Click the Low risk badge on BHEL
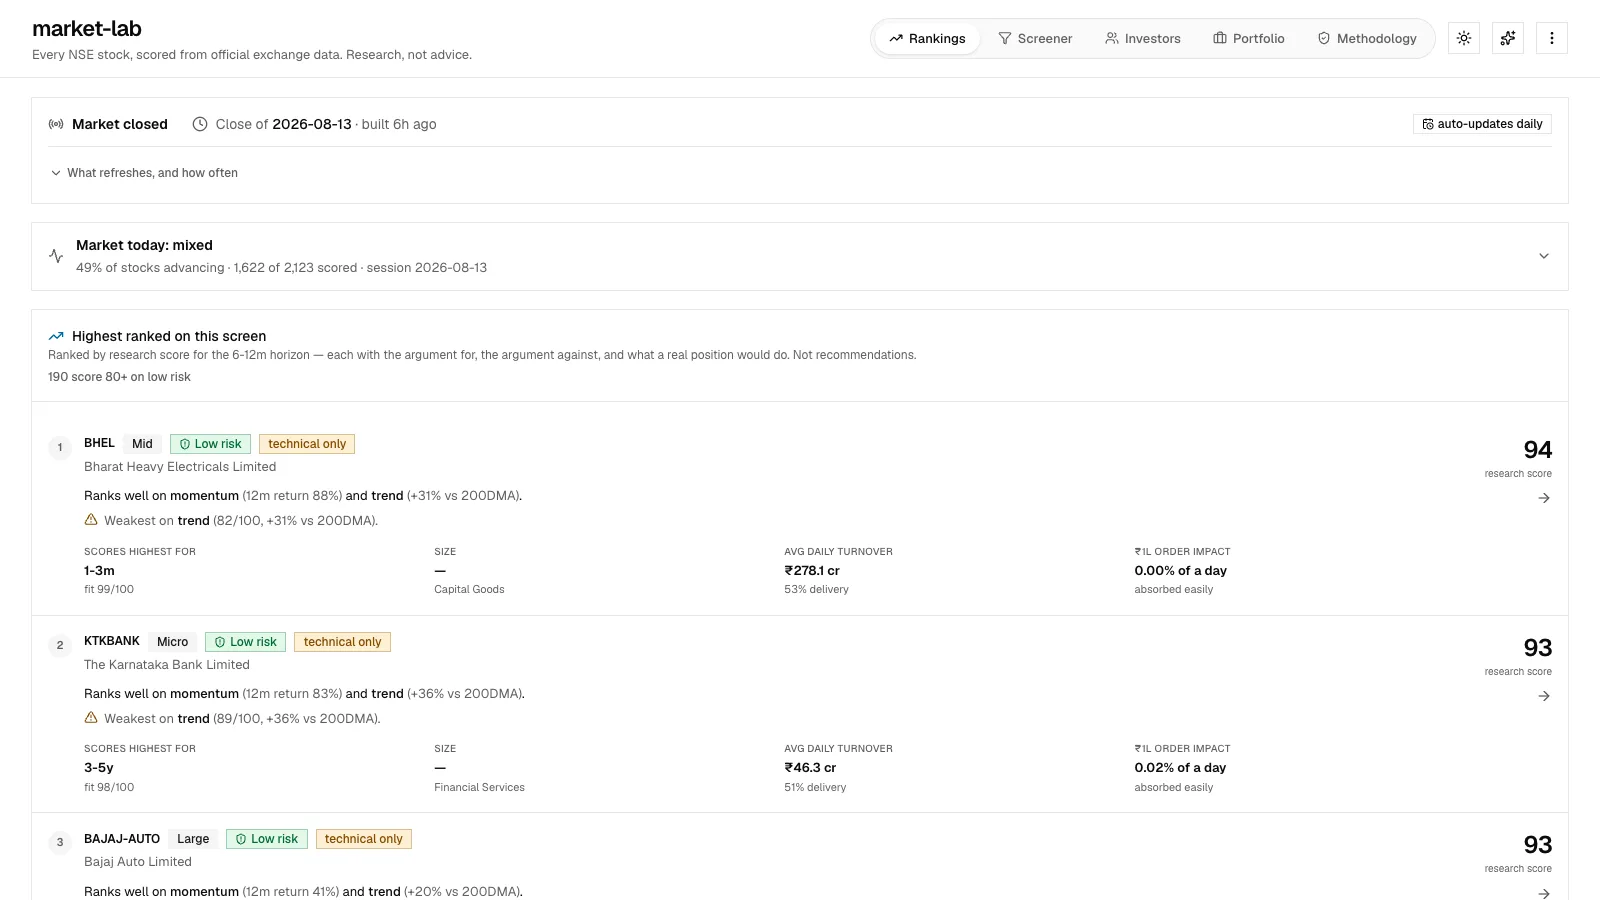Image resolution: width=1600 pixels, height=900 pixels. coord(210,444)
